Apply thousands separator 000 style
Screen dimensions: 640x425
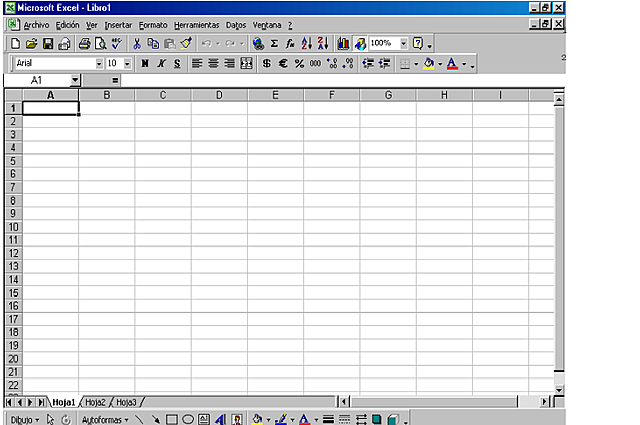tap(315, 63)
